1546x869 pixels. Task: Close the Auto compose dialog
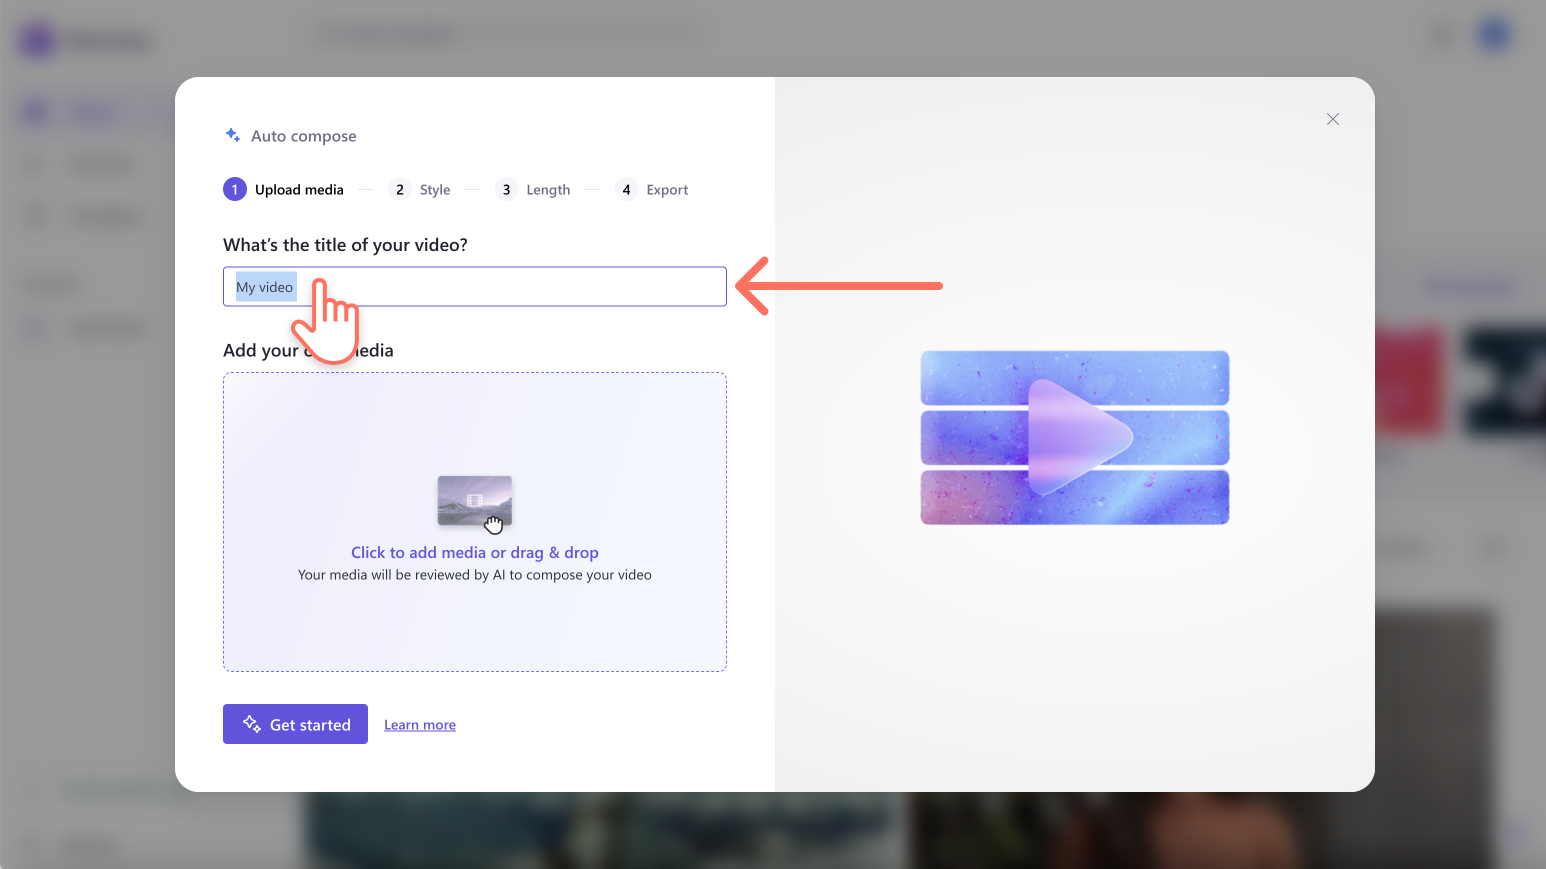1332,119
